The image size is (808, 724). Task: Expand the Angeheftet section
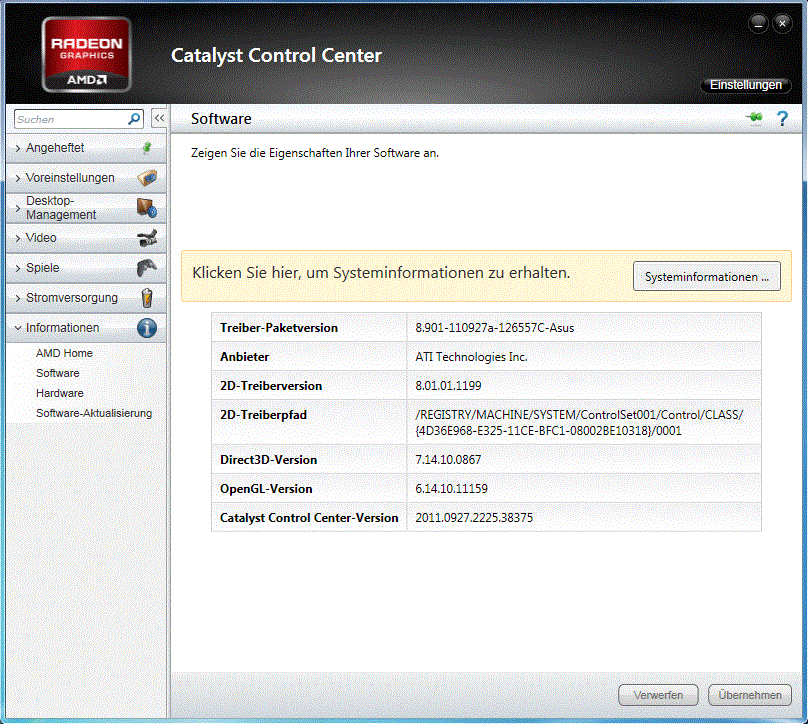(x=86, y=148)
